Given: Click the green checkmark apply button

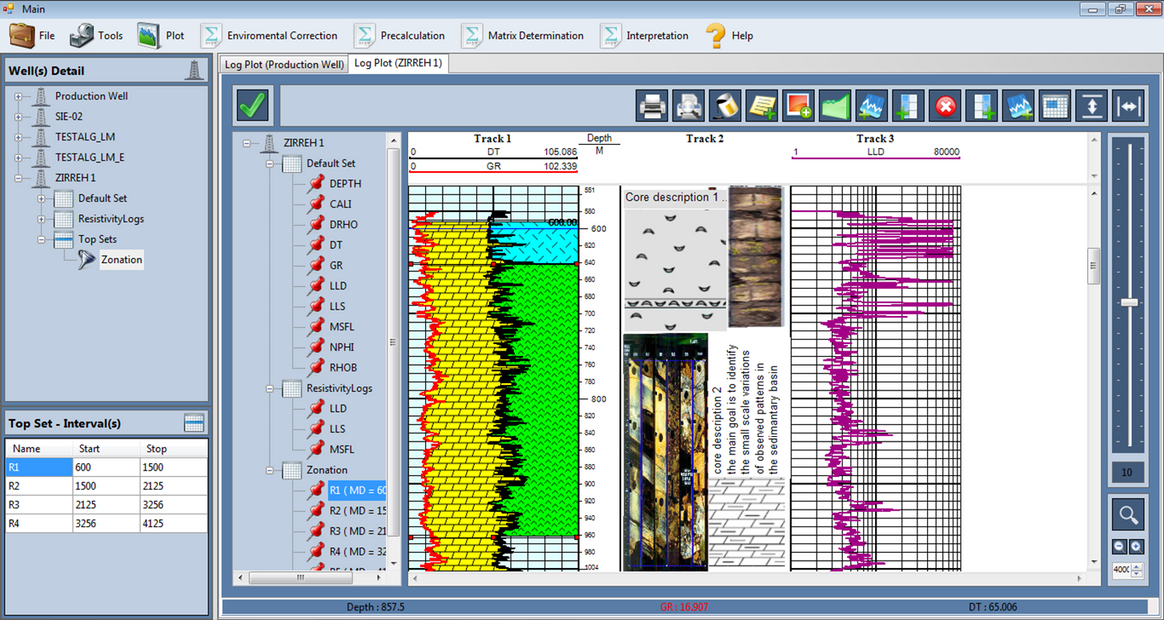Looking at the screenshot, I should click(253, 105).
